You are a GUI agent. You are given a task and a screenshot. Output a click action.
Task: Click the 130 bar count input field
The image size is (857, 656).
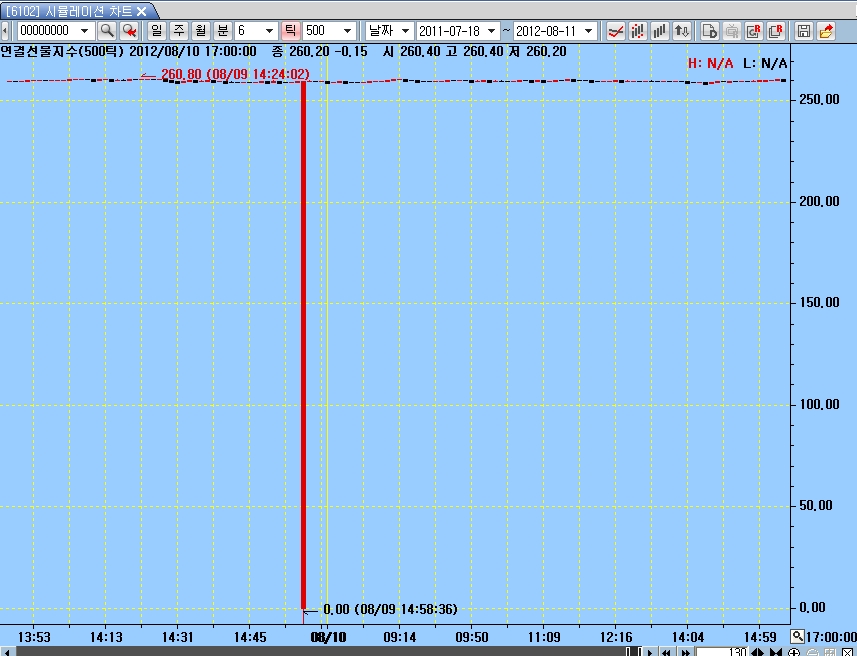722,652
